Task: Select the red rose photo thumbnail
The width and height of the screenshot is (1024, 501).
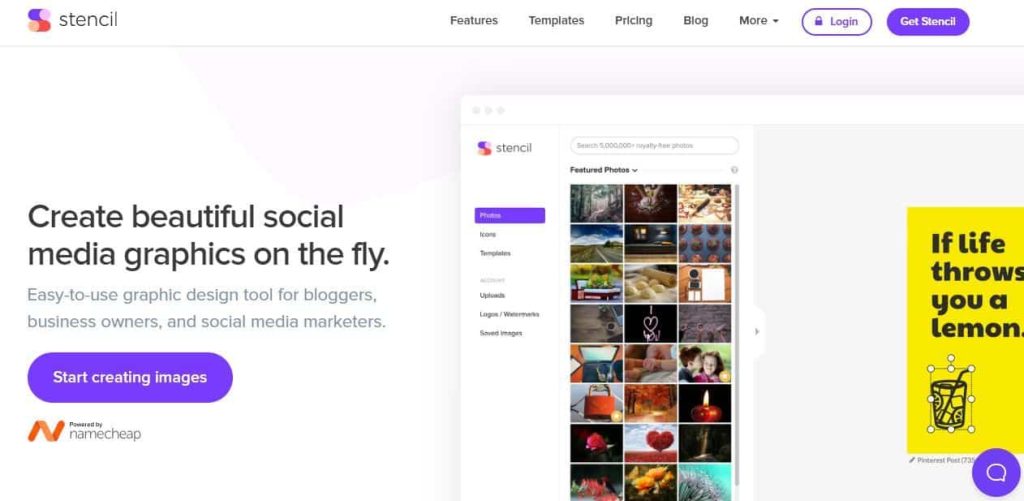Action: [x=596, y=443]
